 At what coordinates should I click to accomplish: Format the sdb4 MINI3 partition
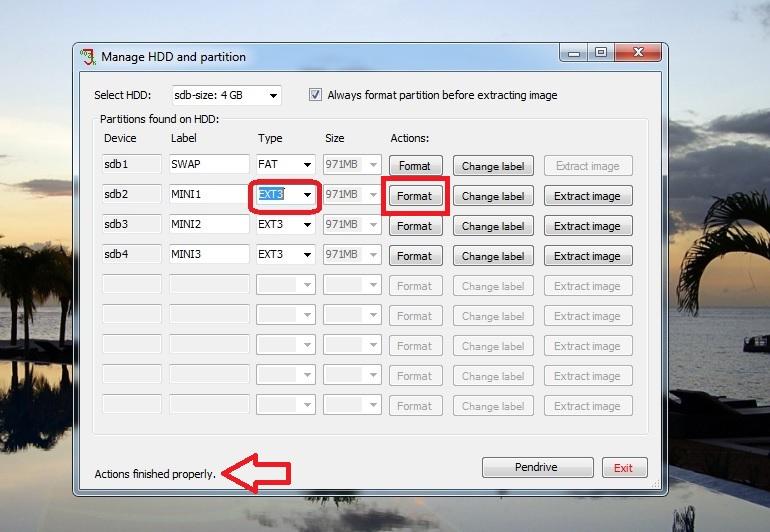[415, 256]
